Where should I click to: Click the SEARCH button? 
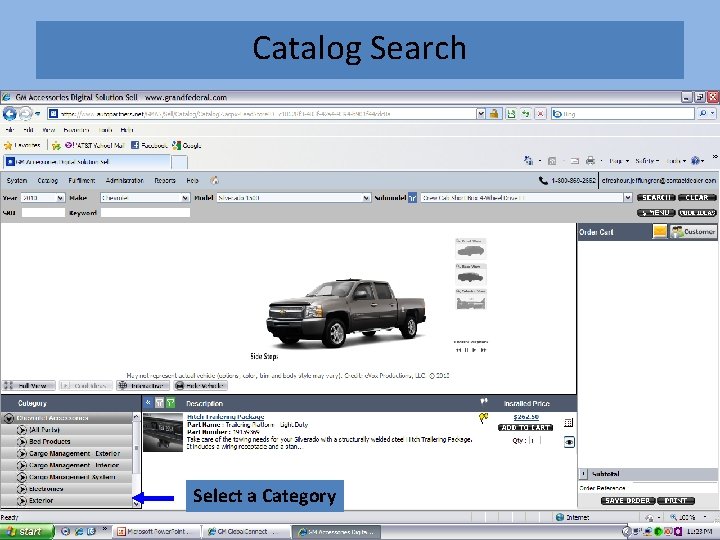point(656,197)
